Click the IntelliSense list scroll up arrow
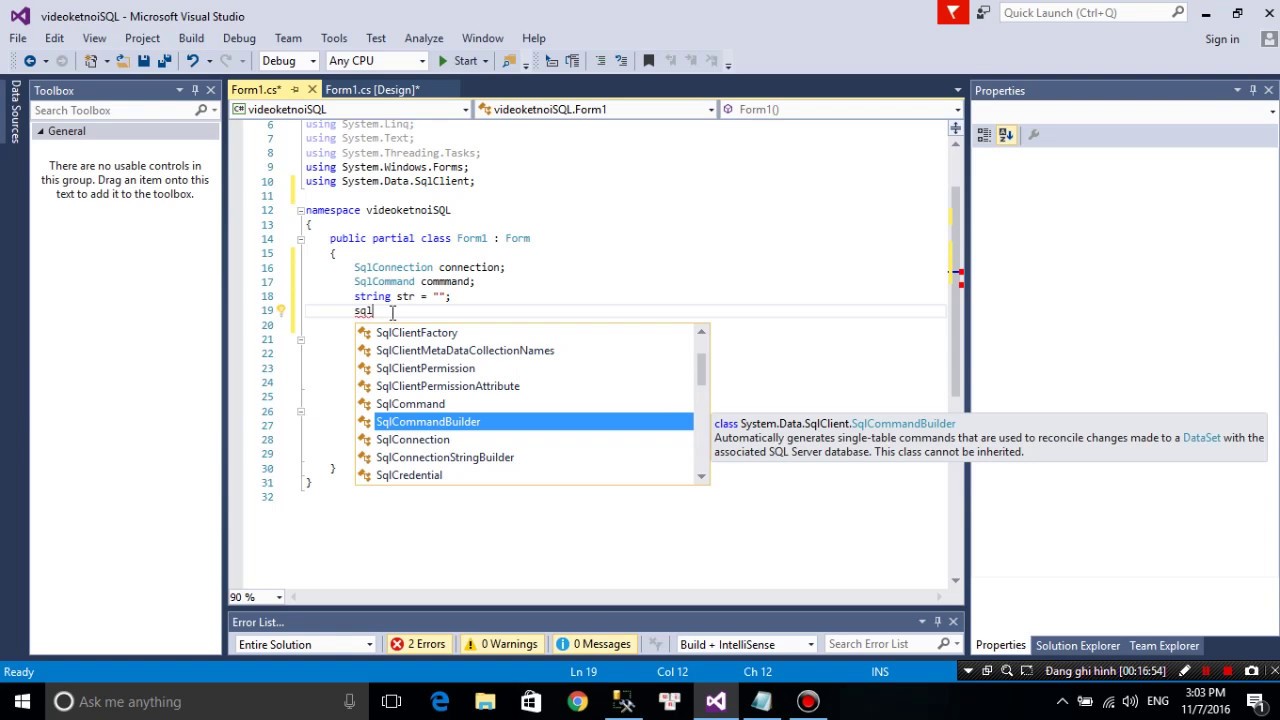 (x=702, y=332)
